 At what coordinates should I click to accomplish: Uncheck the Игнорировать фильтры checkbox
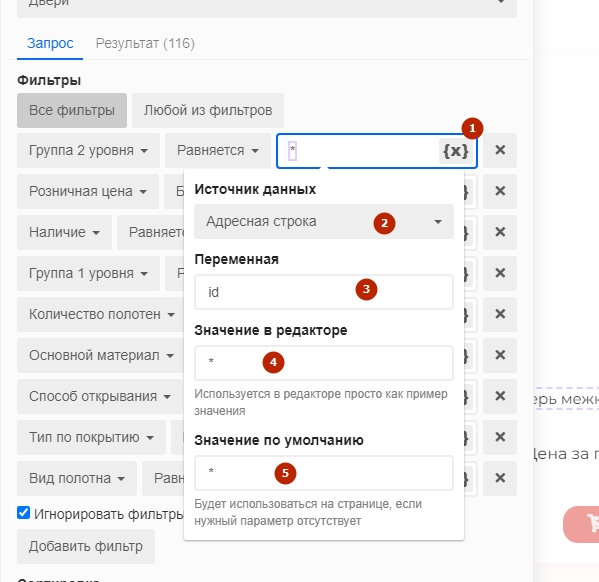pyautogui.click(x=23, y=512)
